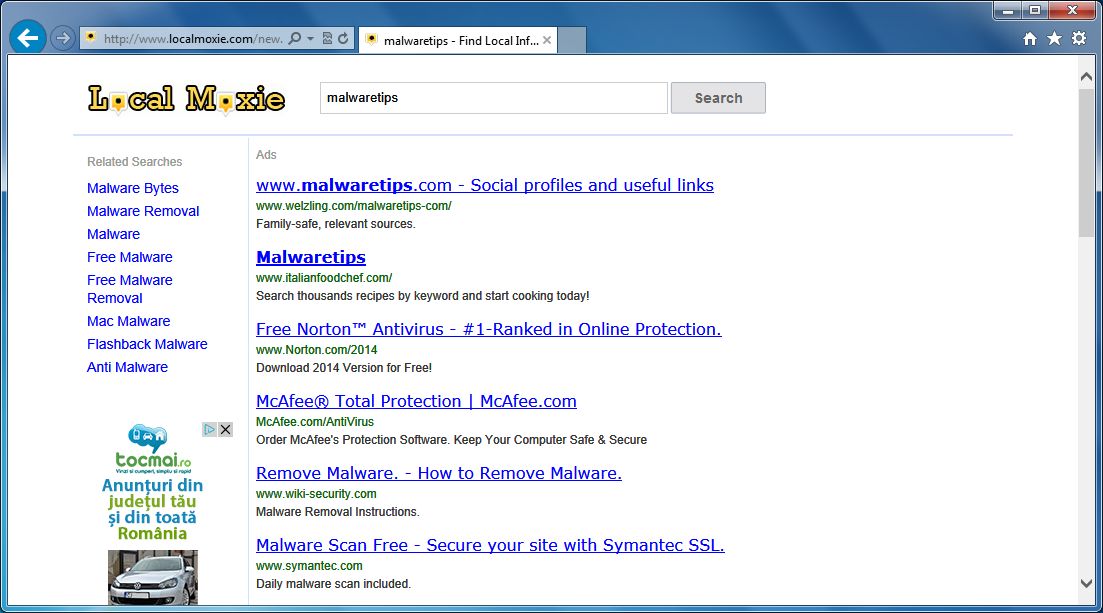The image size is (1103, 613).
Task: Click 'Family-safe, relevant sources.' description
Action: [x=336, y=224]
